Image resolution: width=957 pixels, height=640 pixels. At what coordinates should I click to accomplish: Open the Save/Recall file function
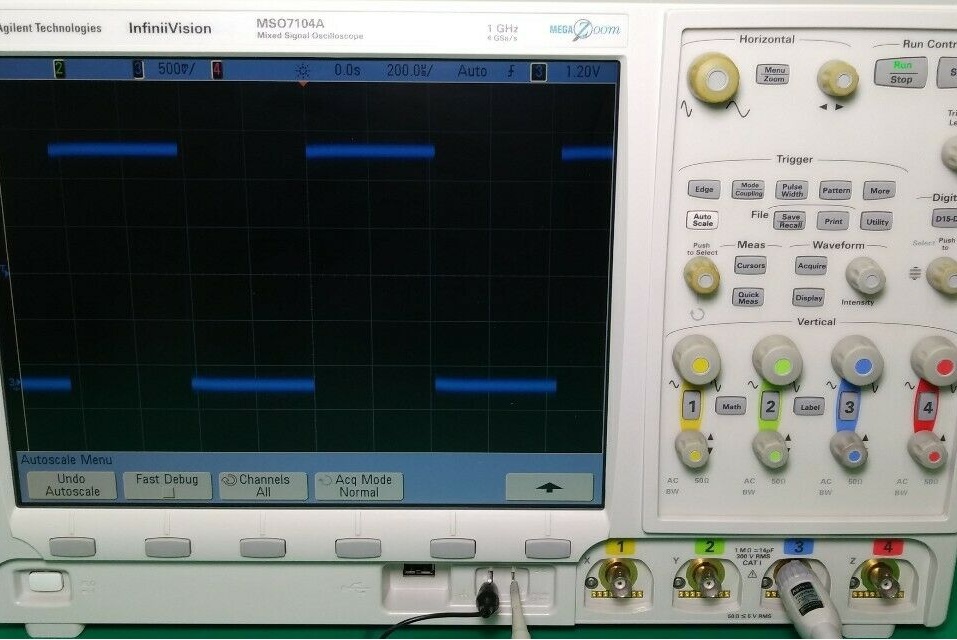point(789,221)
